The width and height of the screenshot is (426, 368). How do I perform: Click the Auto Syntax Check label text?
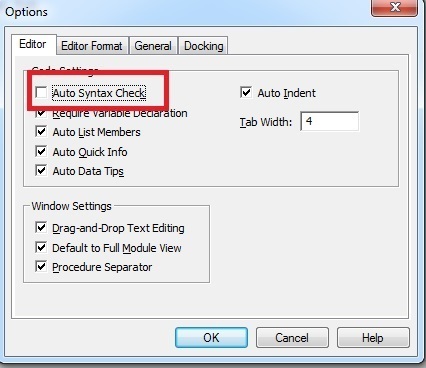pos(99,93)
